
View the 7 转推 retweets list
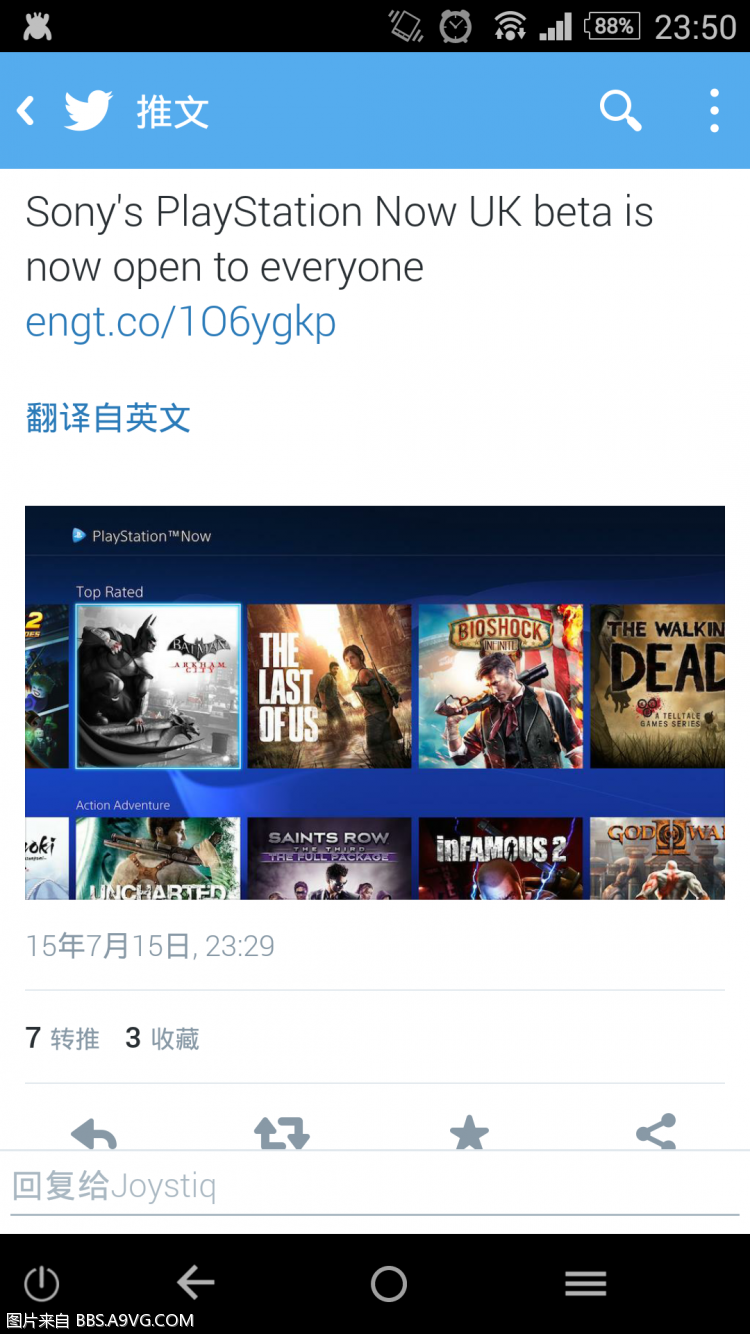point(62,1038)
